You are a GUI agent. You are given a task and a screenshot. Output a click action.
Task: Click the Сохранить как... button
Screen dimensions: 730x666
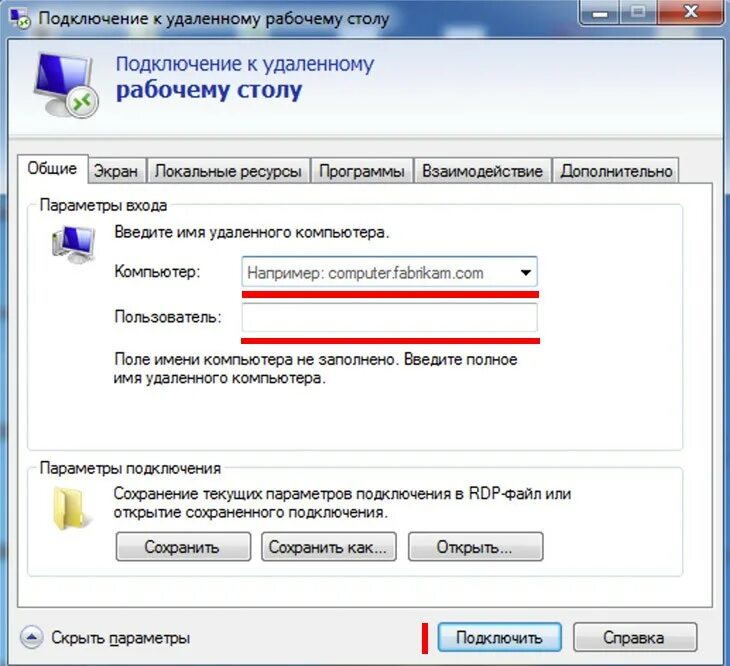328,547
